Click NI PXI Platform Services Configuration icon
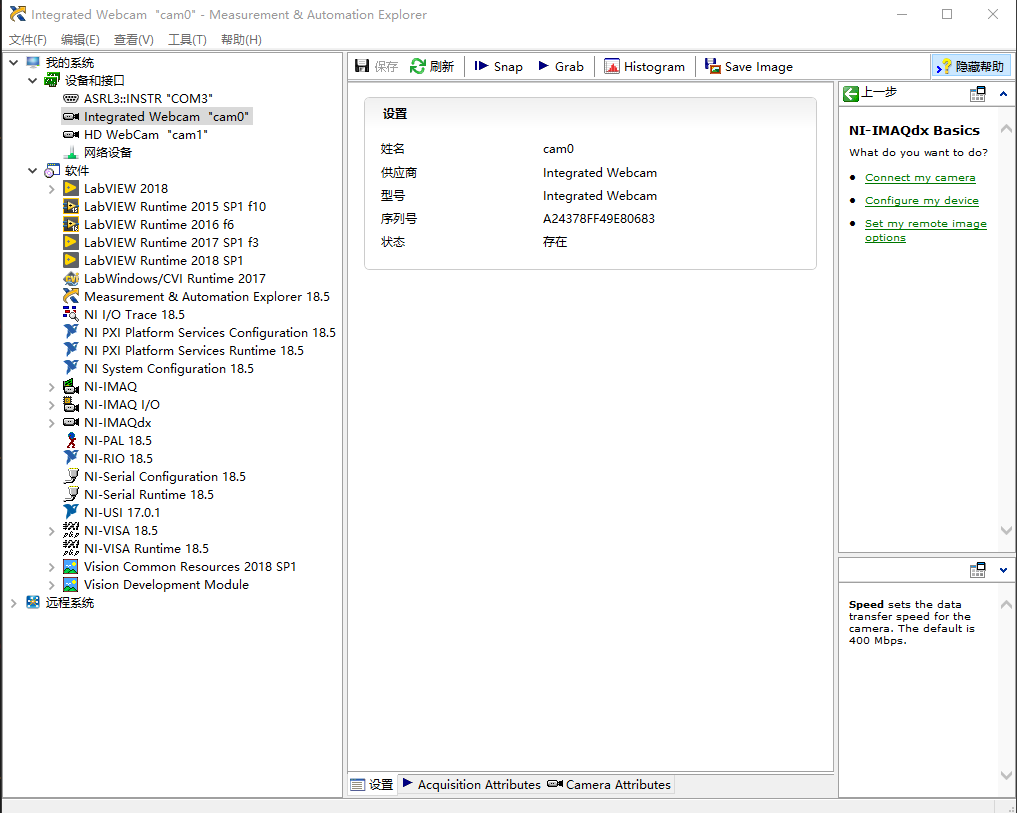Viewport: 1017px width, 813px height. point(71,332)
